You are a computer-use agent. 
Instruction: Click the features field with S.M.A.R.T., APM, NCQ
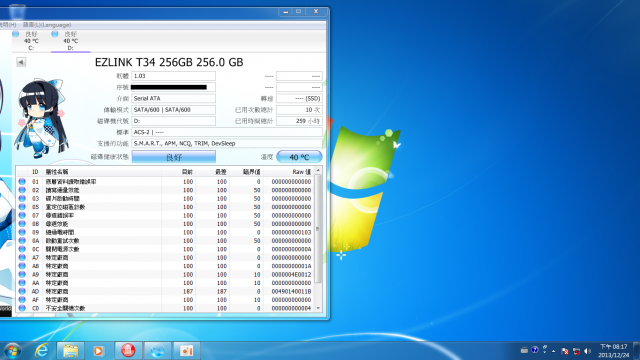pyautogui.click(x=227, y=144)
